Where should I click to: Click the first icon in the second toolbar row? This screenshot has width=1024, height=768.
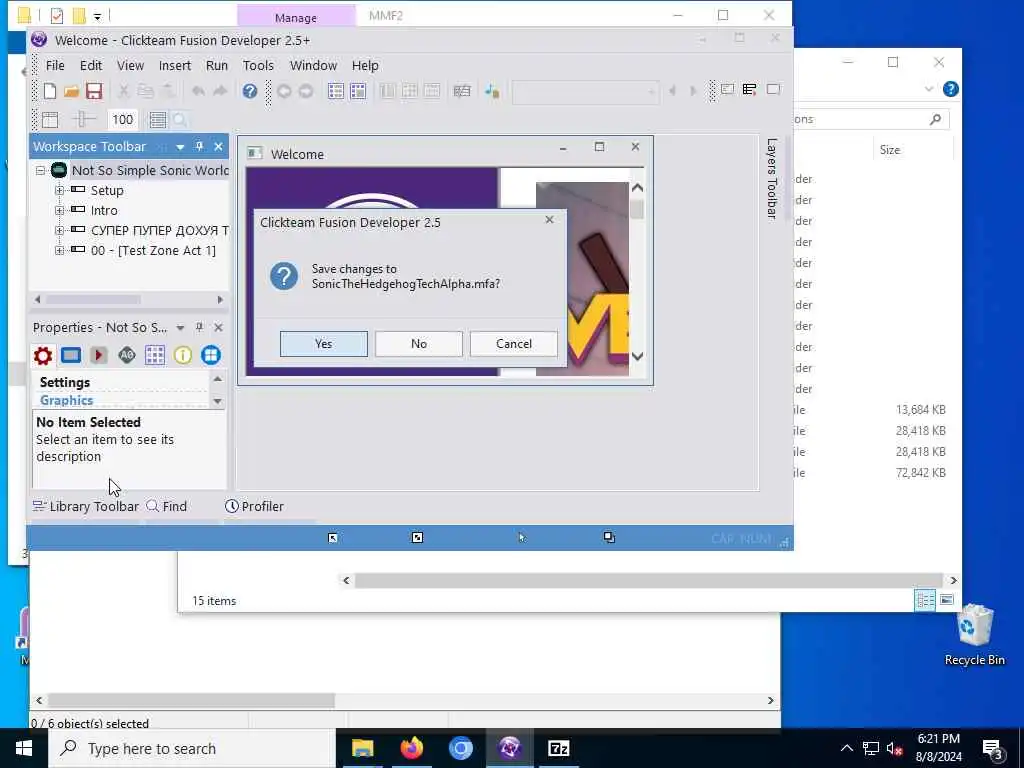[x=50, y=120]
